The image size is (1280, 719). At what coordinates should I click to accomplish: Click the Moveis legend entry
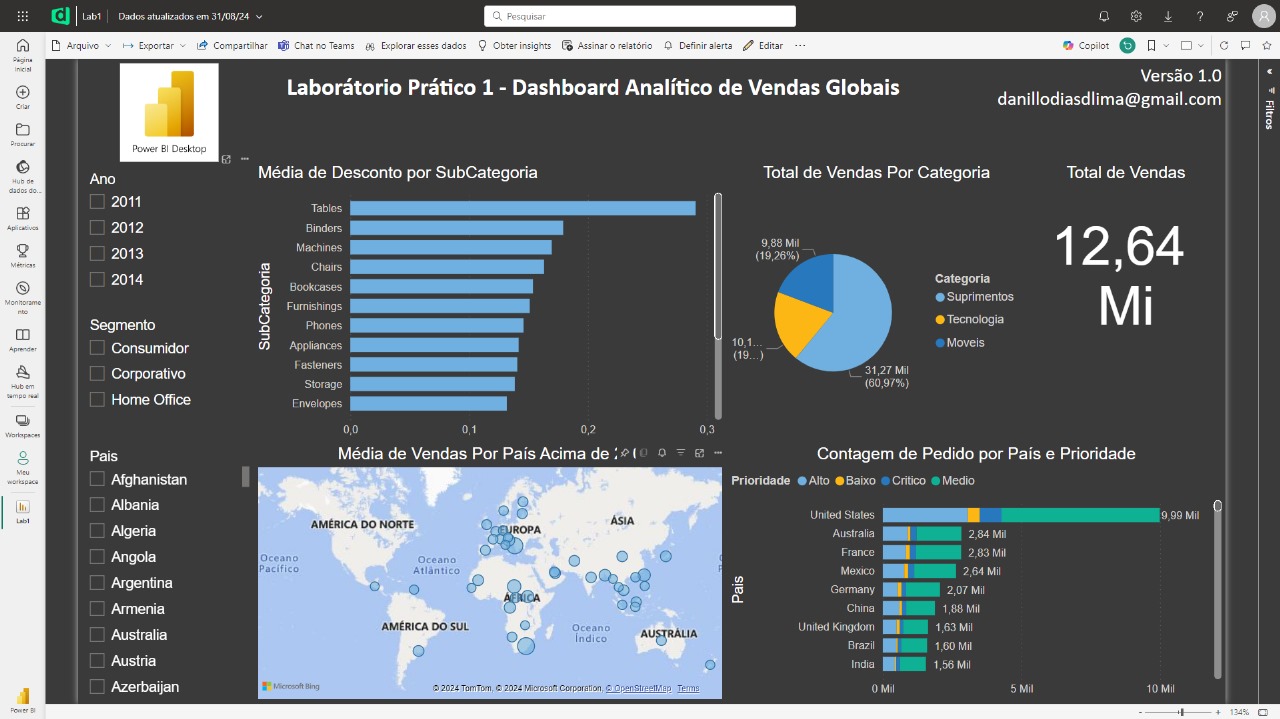[x=960, y=343]
